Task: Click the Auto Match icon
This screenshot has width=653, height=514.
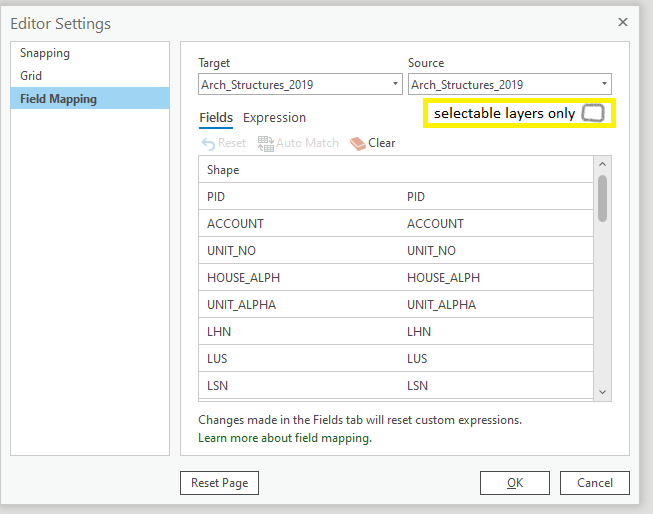Action: pos(265,143)
